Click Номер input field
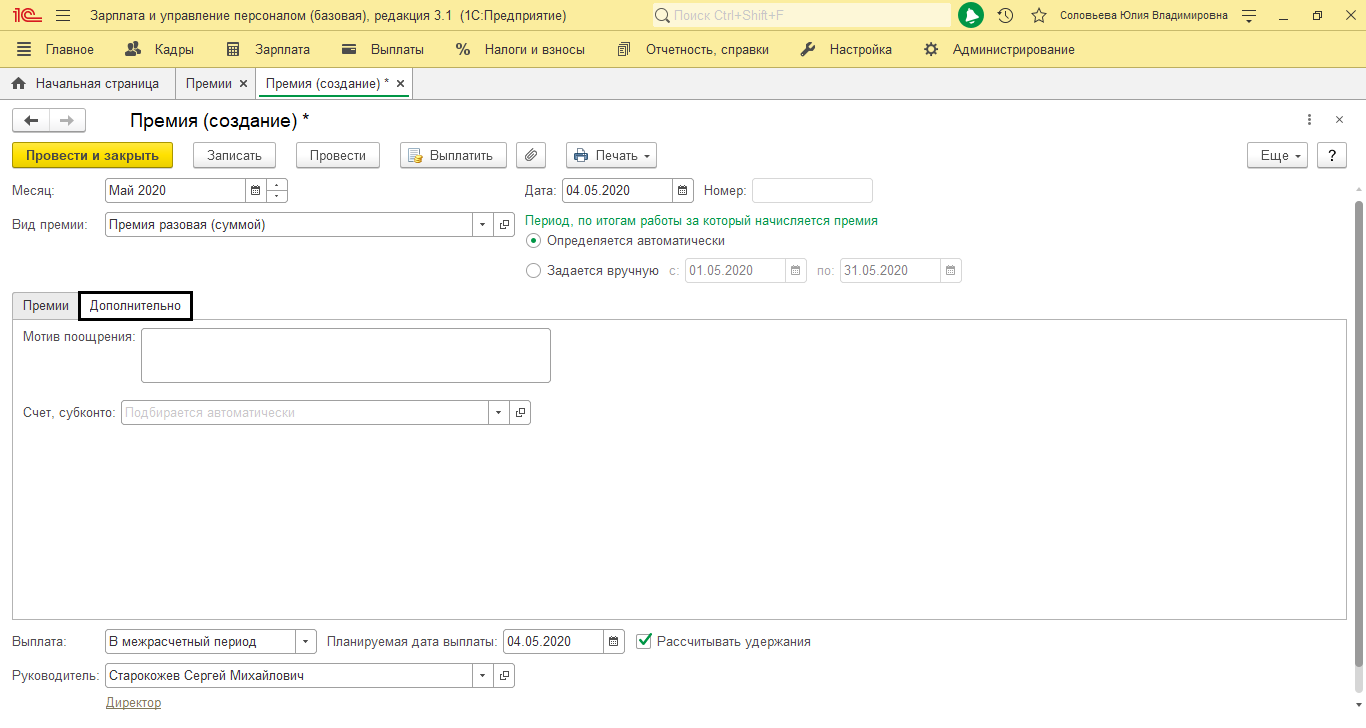Screen dimensions: 1366x728 tap(812, 190)
